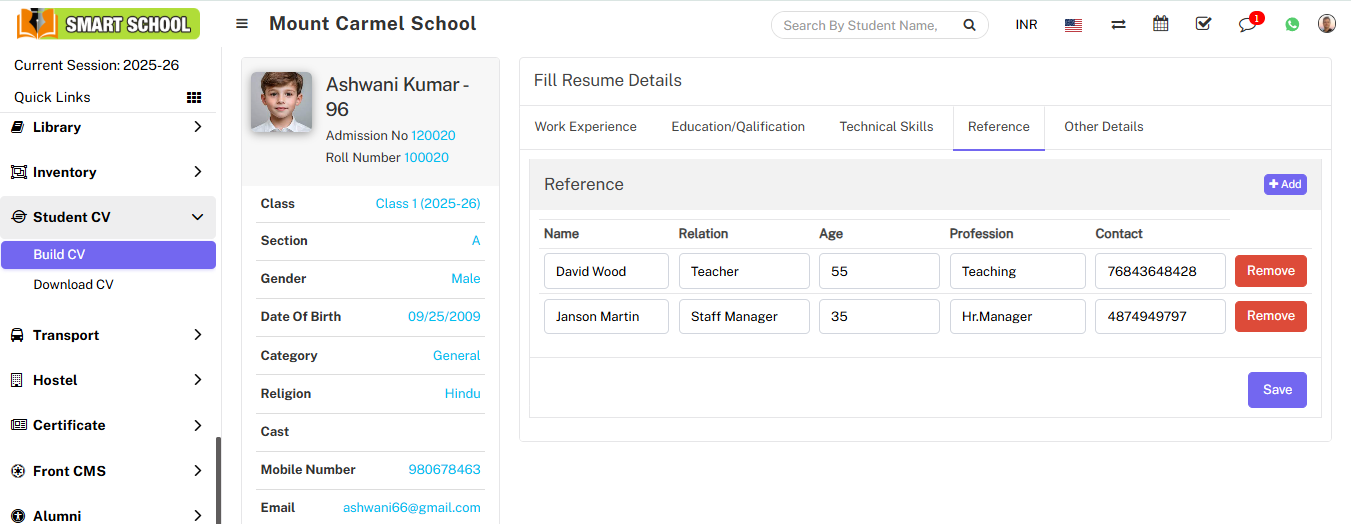Click the WhatsApp icon in header
Image resolution: width=1351 pixels, height=524 pixels.
(1292, 25)
